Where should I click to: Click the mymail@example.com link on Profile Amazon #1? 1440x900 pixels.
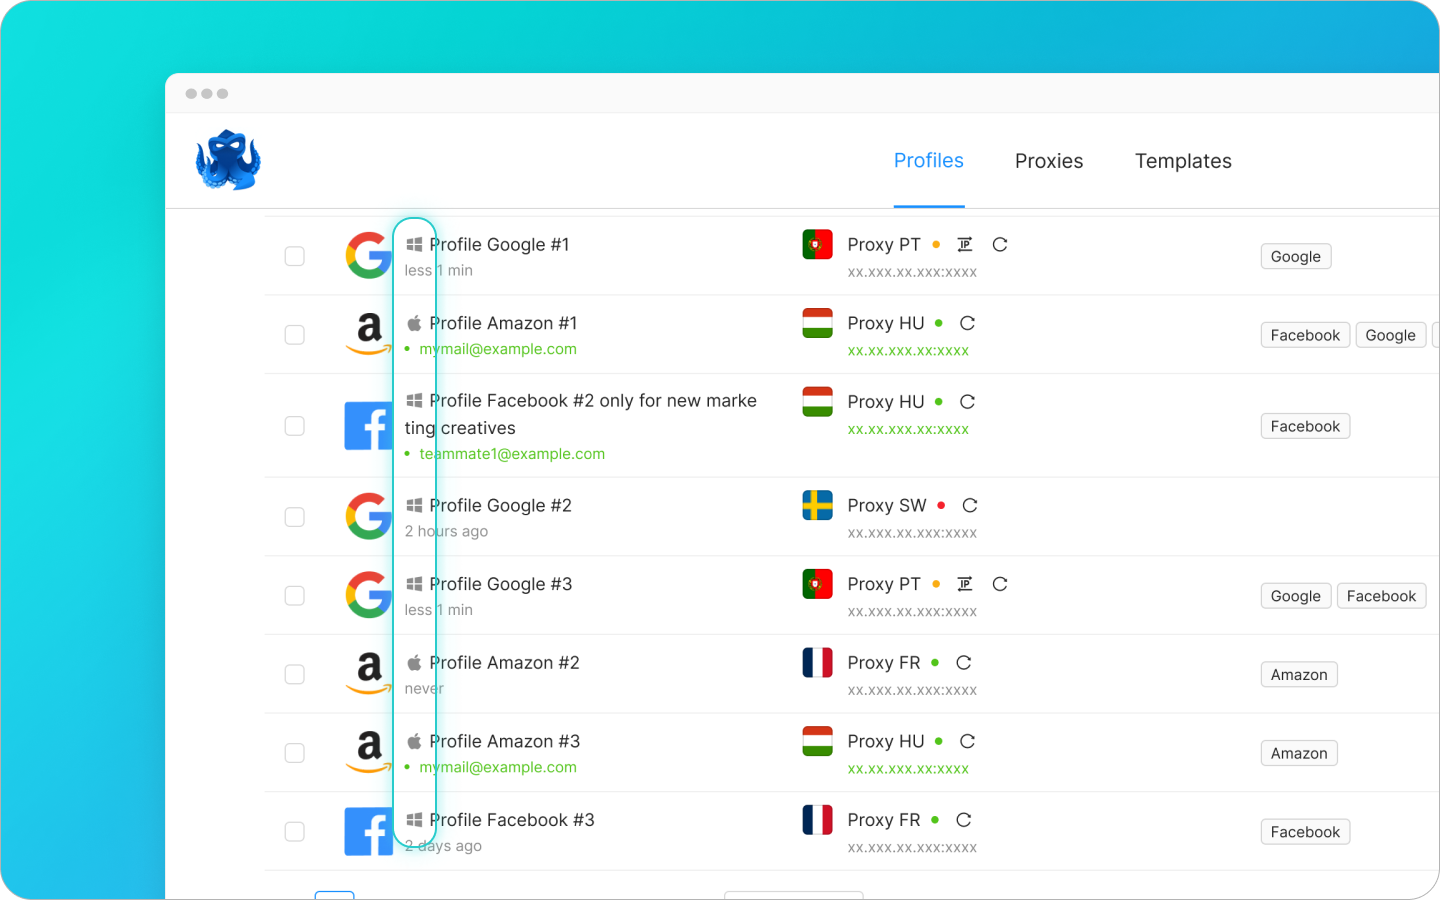[498, 348]
